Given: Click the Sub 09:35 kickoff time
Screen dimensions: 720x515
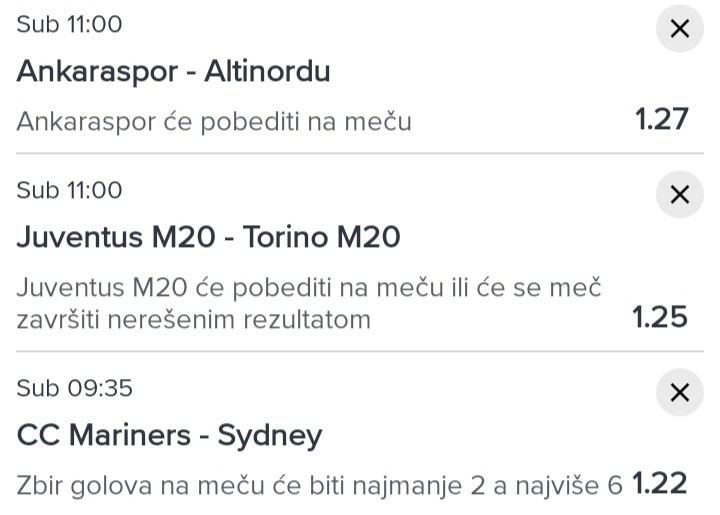Looking at the screenshot, I should [x=74, y=388].
